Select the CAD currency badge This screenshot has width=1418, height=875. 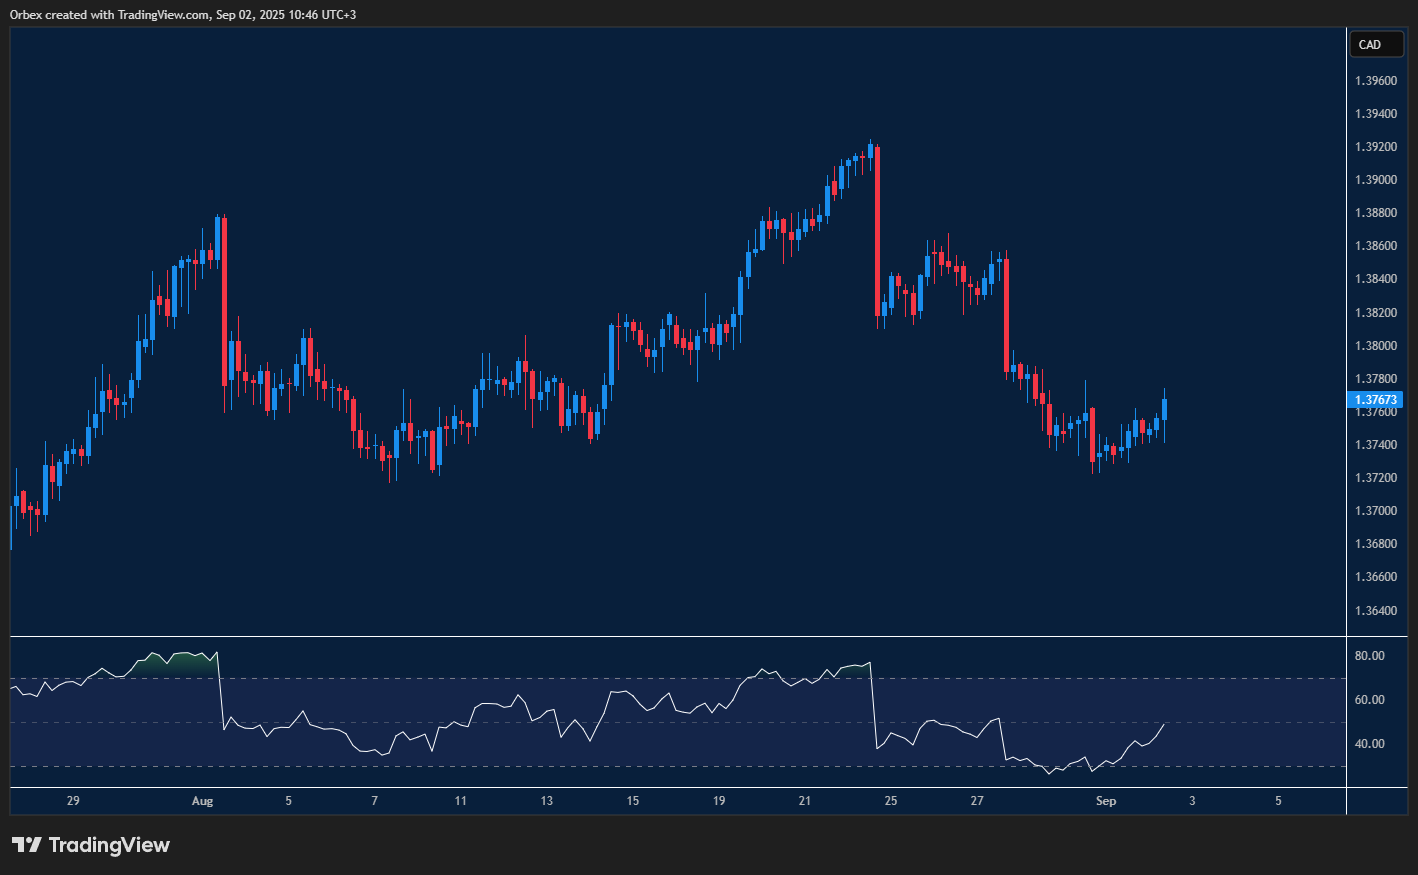point(1376,44)
